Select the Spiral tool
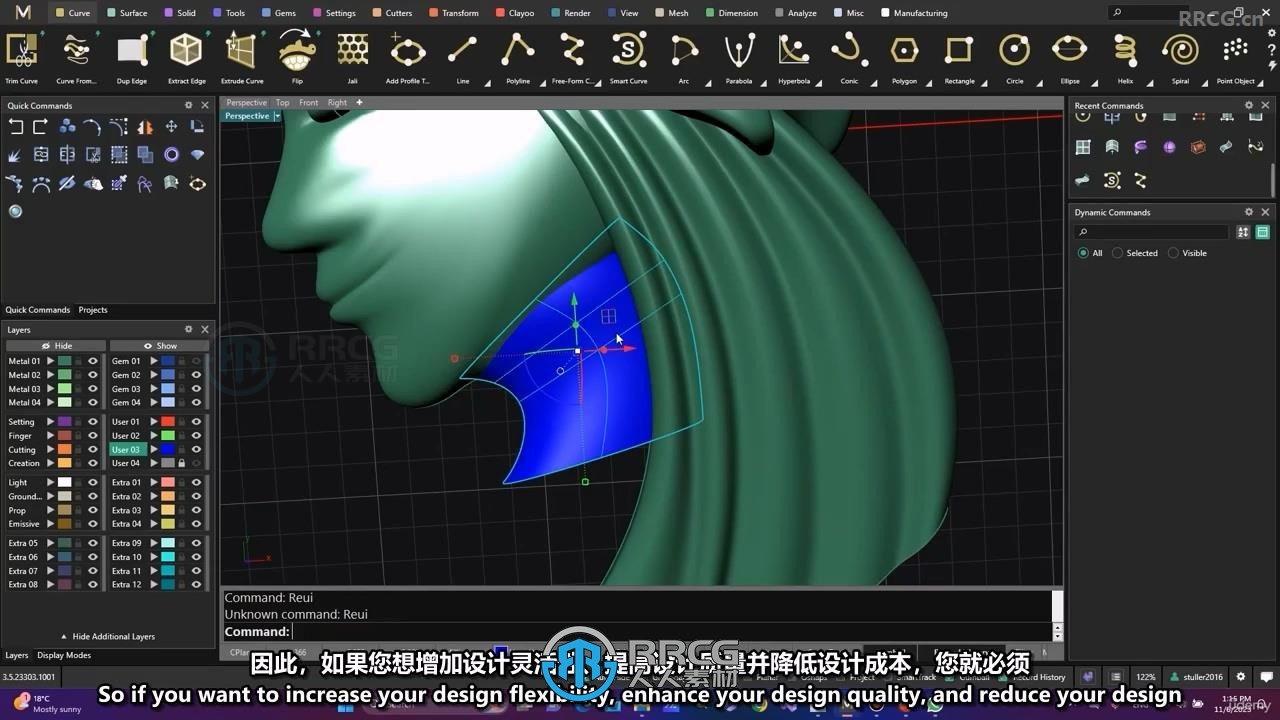Viewport: 1280px width, 720px height. (1180, 57)
